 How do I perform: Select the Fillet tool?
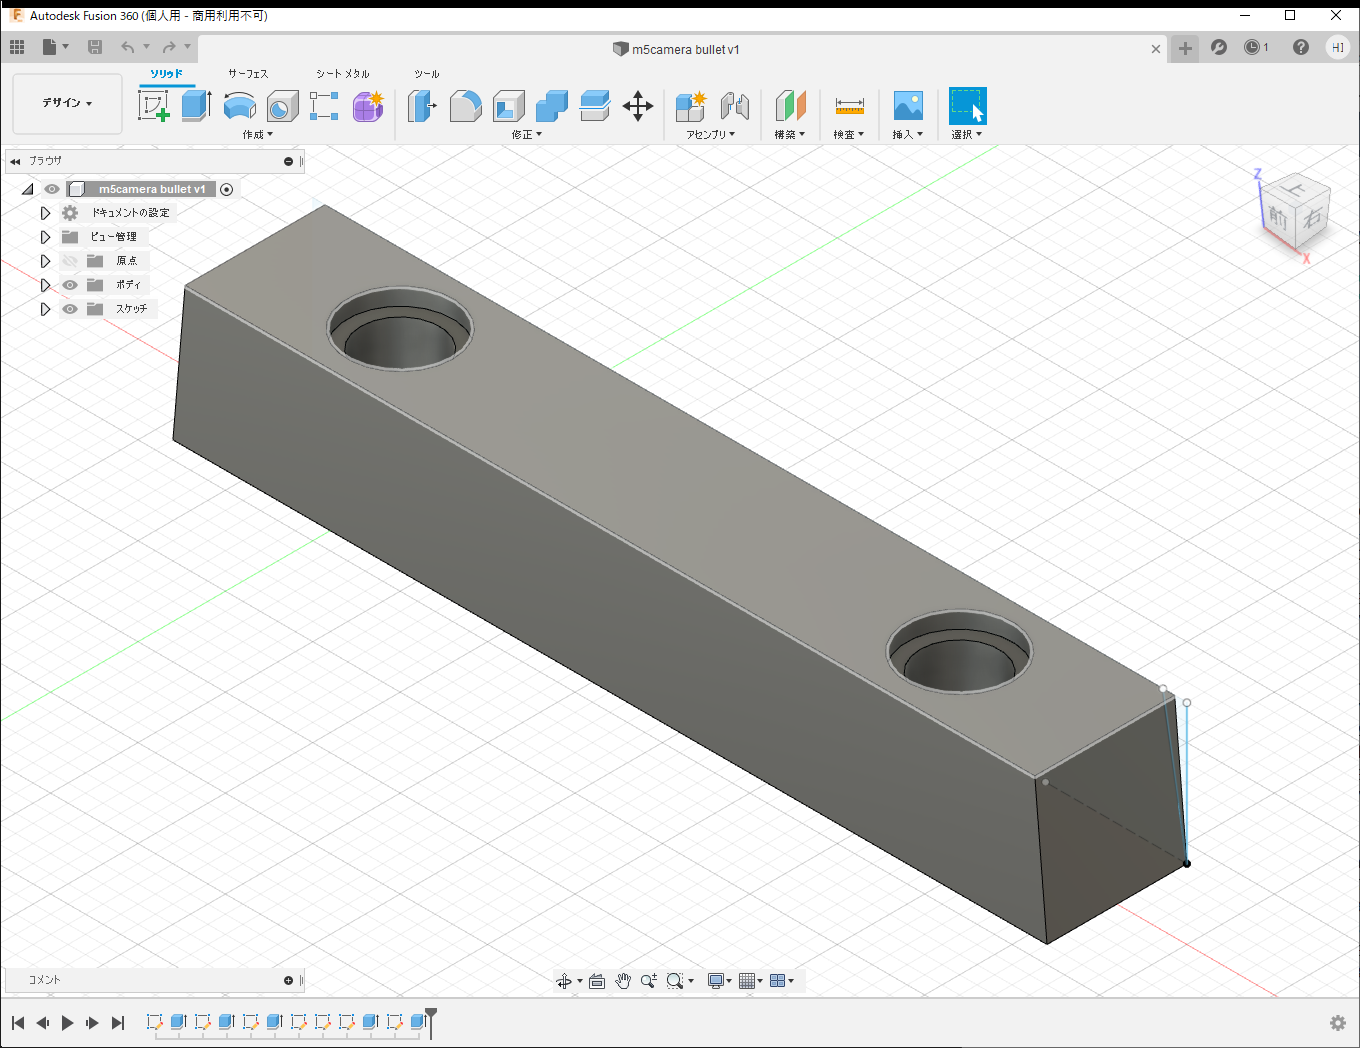pos(465,105)
